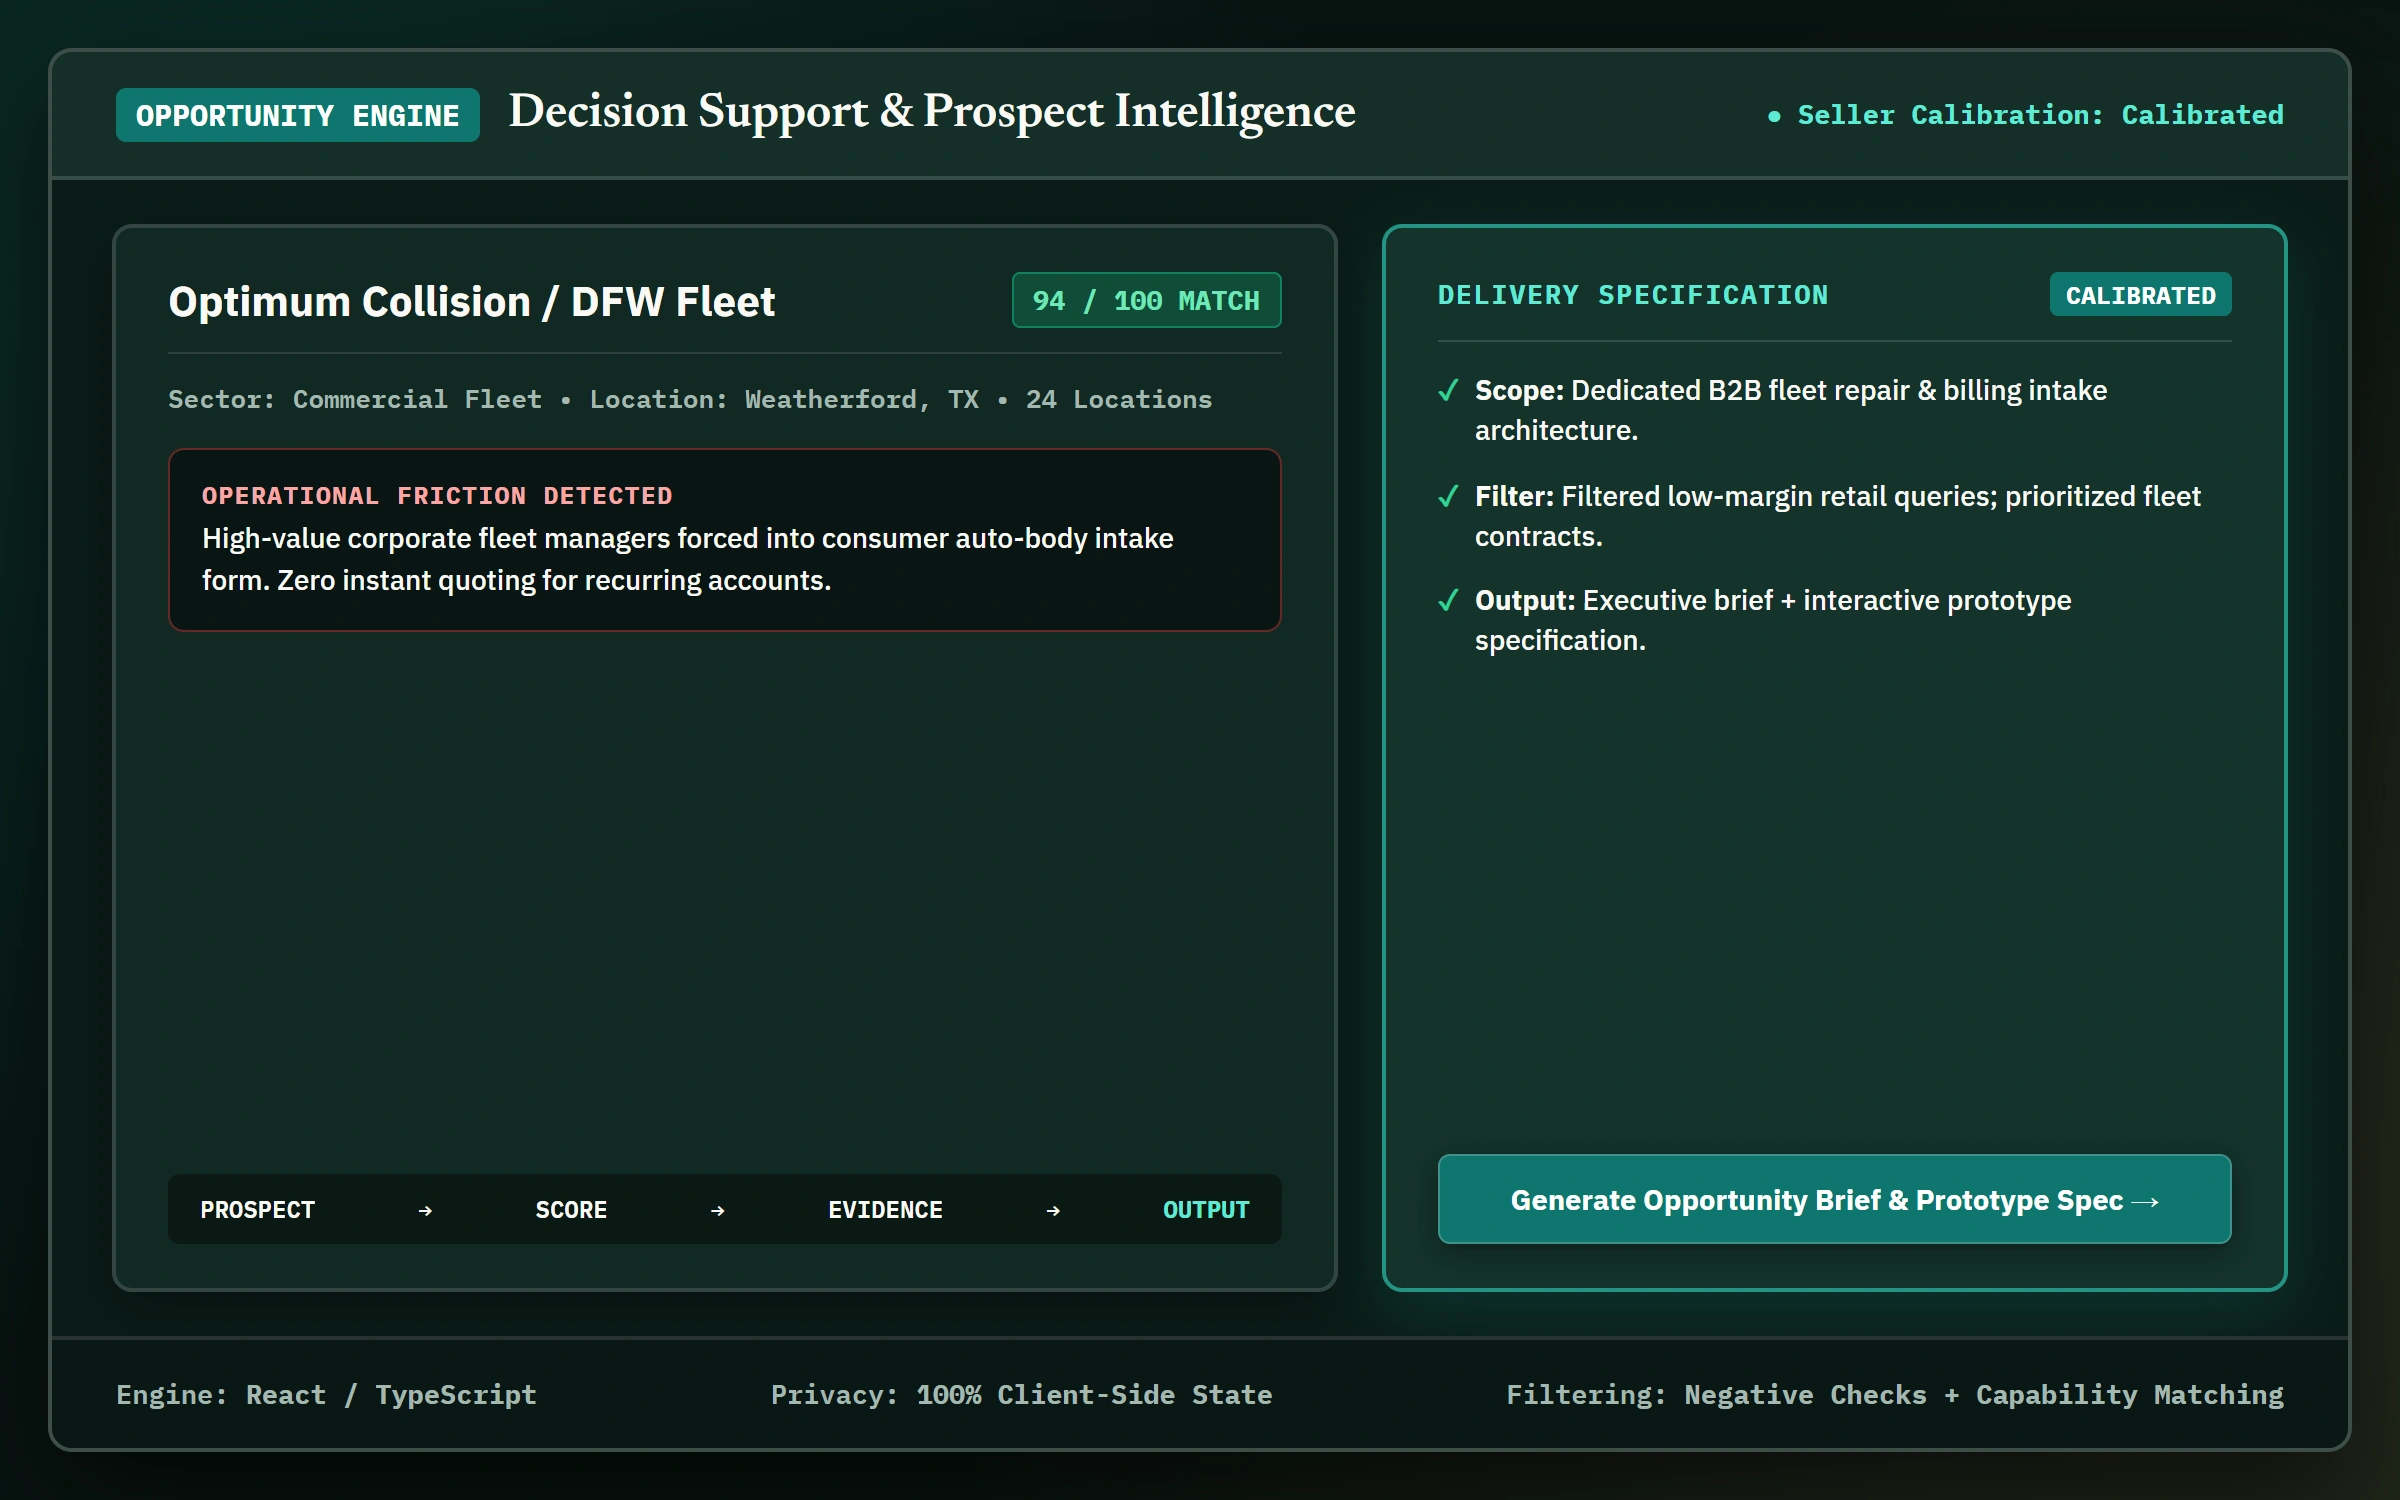The width and height of the screenshot is (2400, 1500).
Task: Click the Sector: Commercial Fleet text
Action: 355,399
